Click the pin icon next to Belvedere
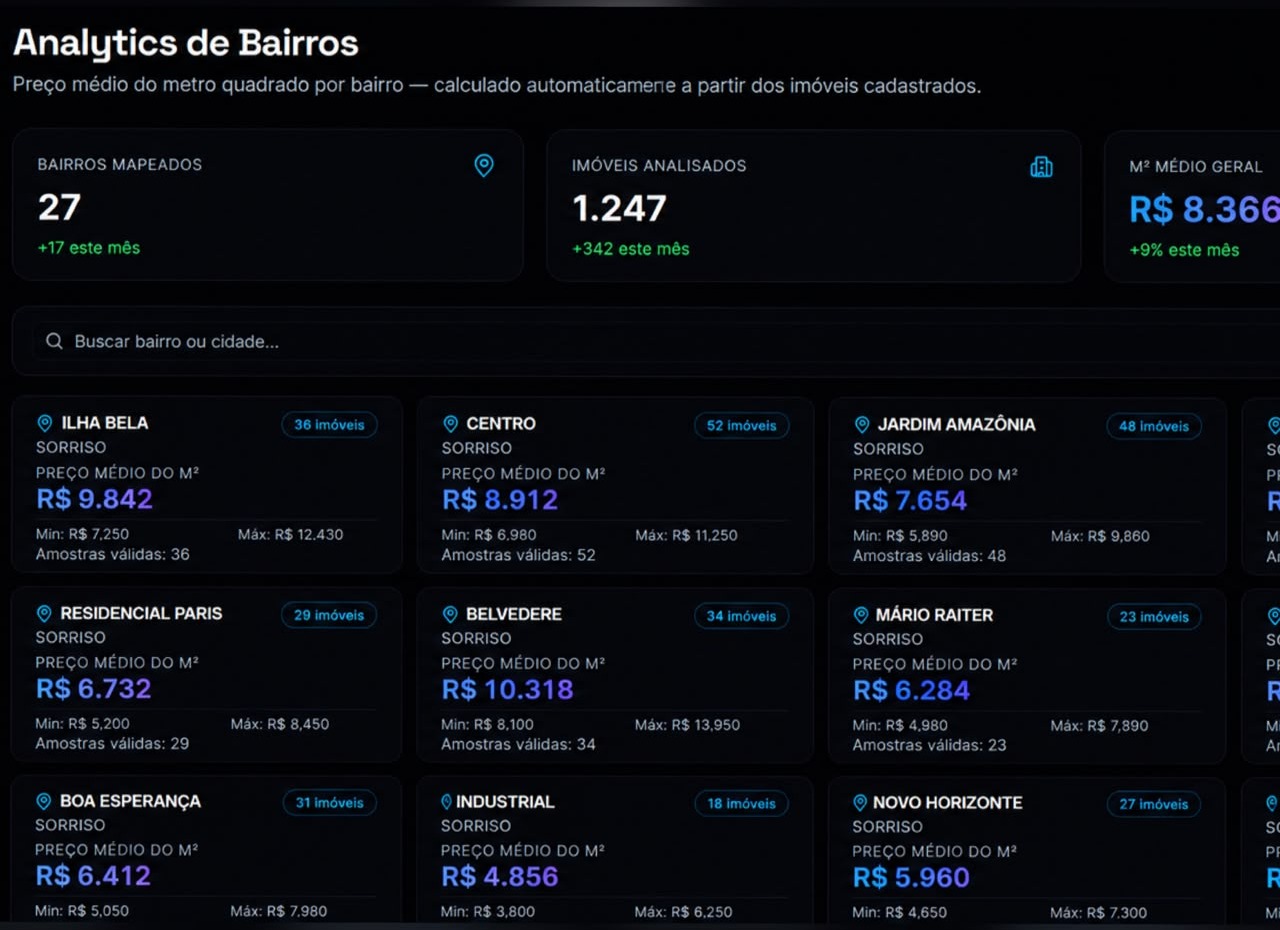The height and width of the screenshot is (930, 1280). [x=450, y=614]
